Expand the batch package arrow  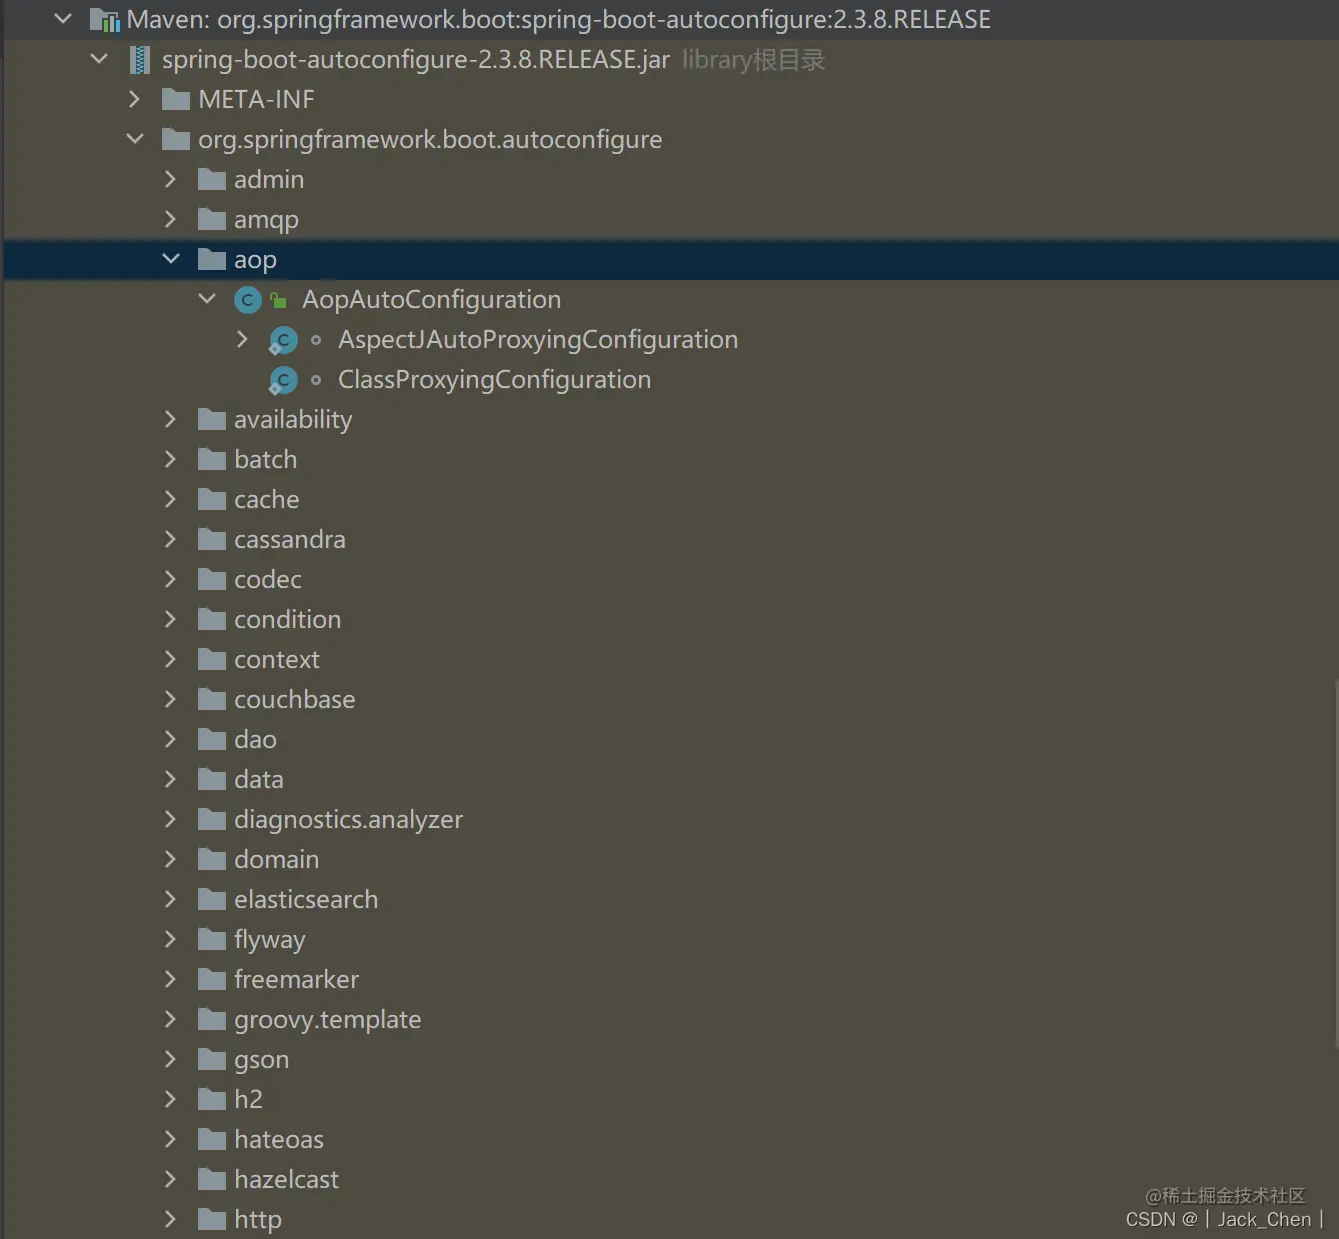[171, 459]
